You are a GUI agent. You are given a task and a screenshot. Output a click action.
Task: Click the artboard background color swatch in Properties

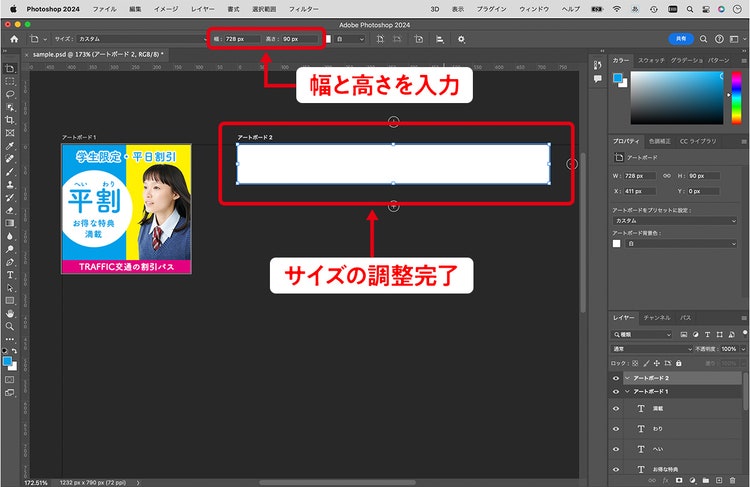tap(617, 244)
